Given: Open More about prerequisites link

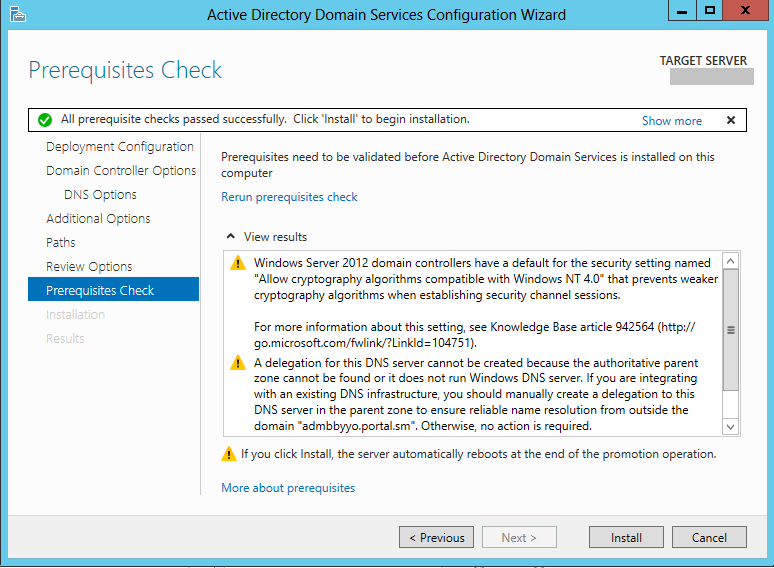Looking at the screenshot, I should click(x=288, y=488).
